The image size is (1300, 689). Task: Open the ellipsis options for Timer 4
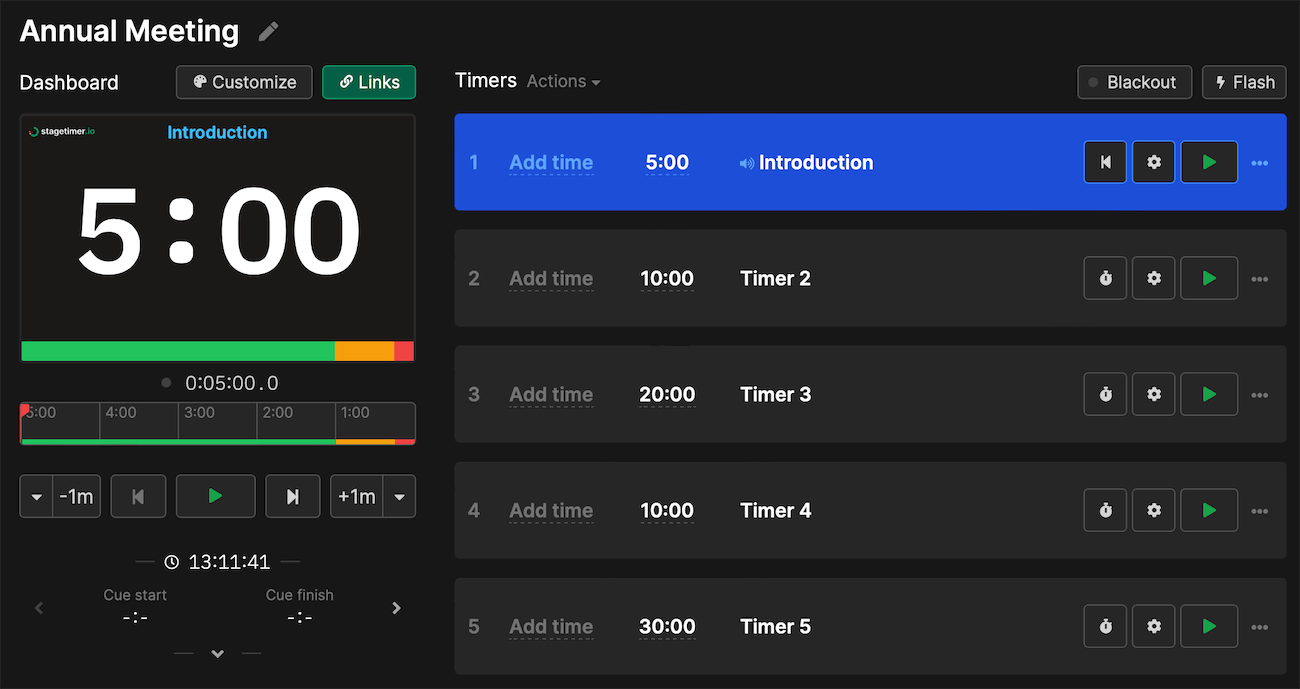(1259, 510)
